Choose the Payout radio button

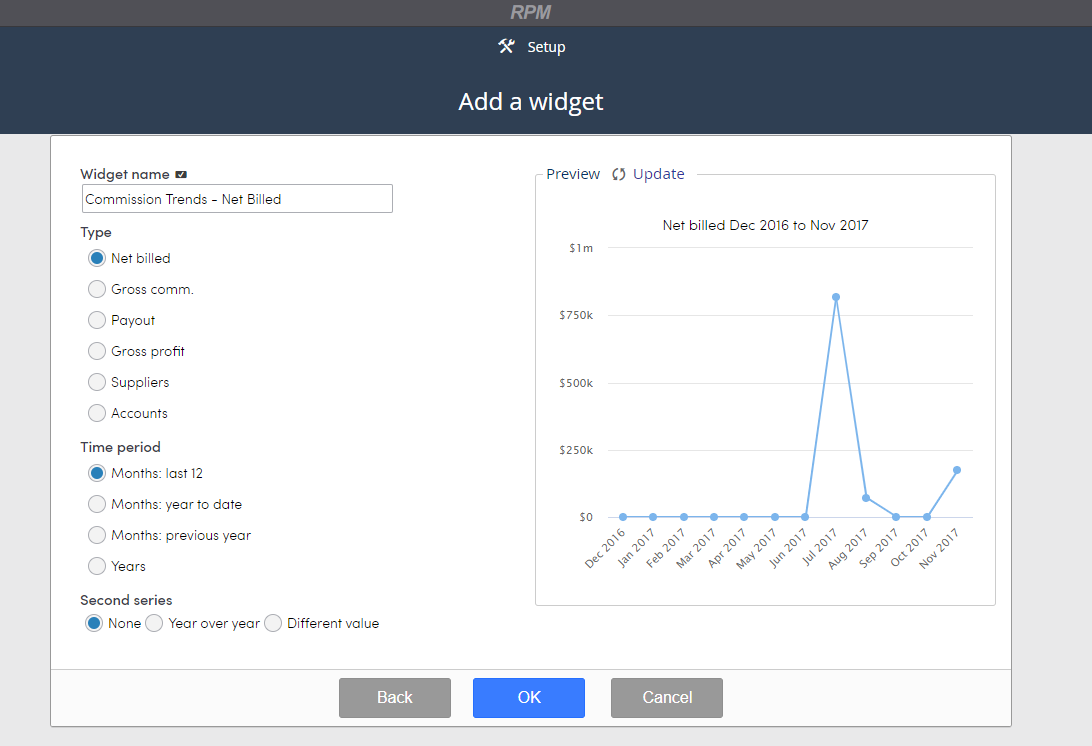coord(97,320)
